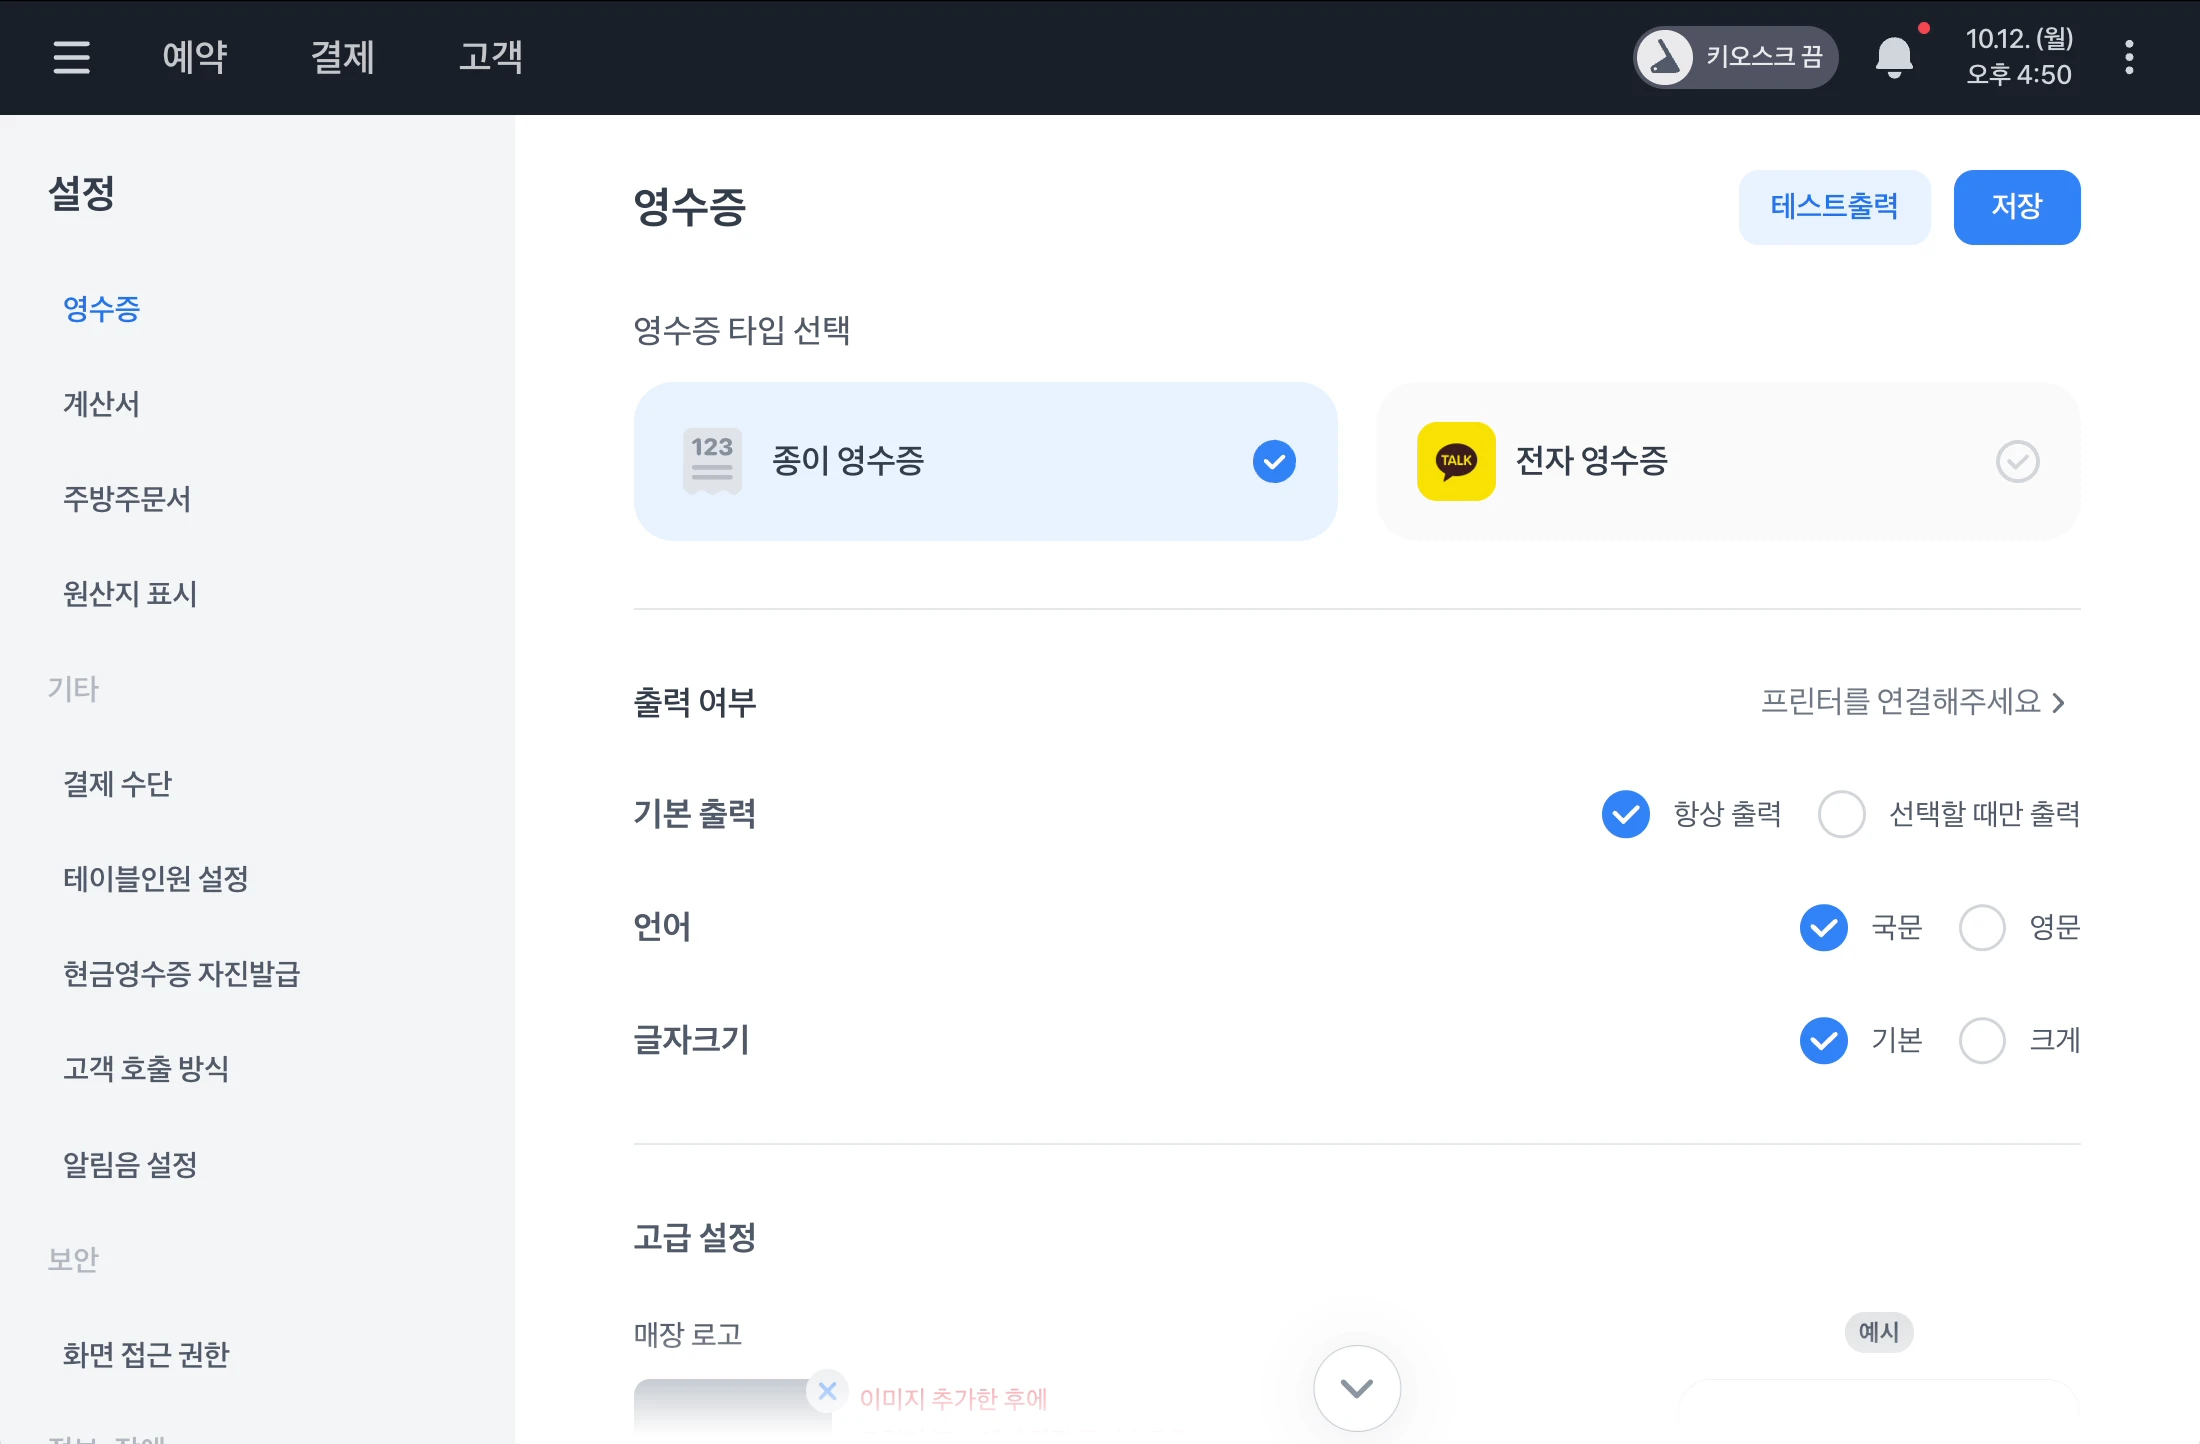Choose 항상 출력 option
2200x1444 pixels.
tap(1626, 814)
